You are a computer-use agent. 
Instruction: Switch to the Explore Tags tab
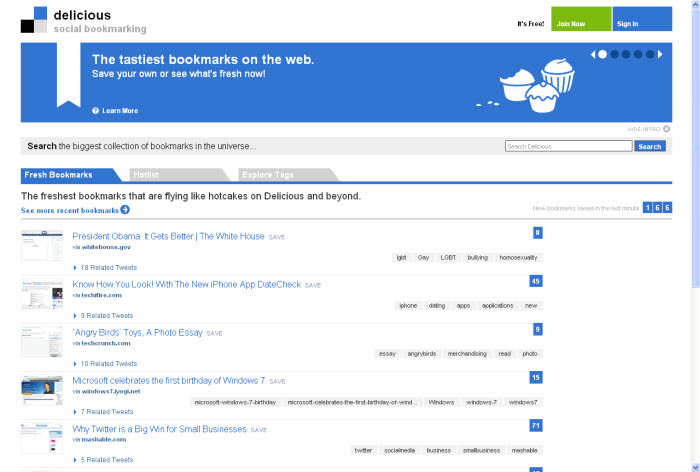288,175
